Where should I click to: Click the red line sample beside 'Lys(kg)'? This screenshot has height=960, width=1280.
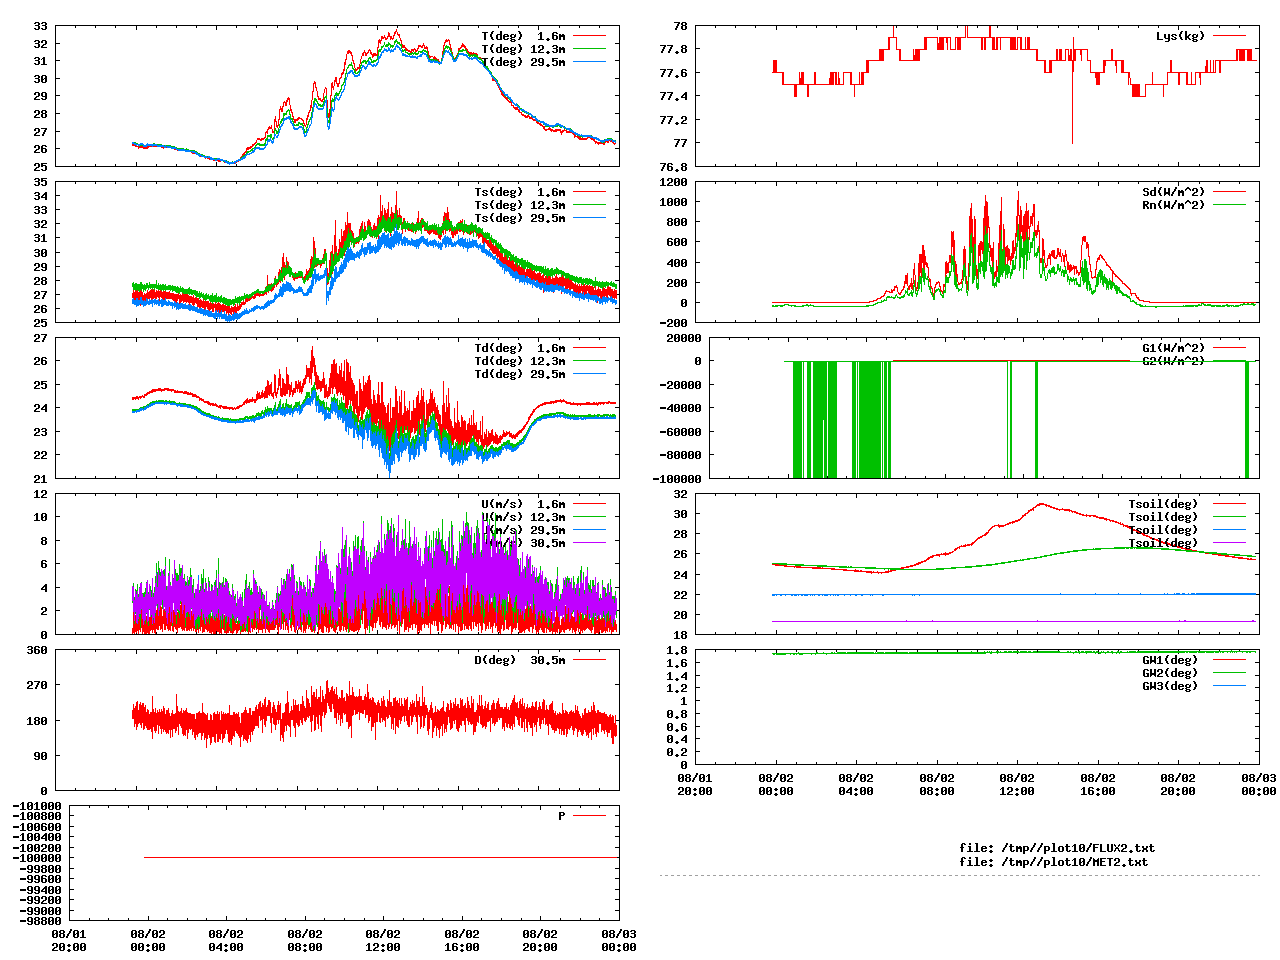click(x=1230, y=36)
